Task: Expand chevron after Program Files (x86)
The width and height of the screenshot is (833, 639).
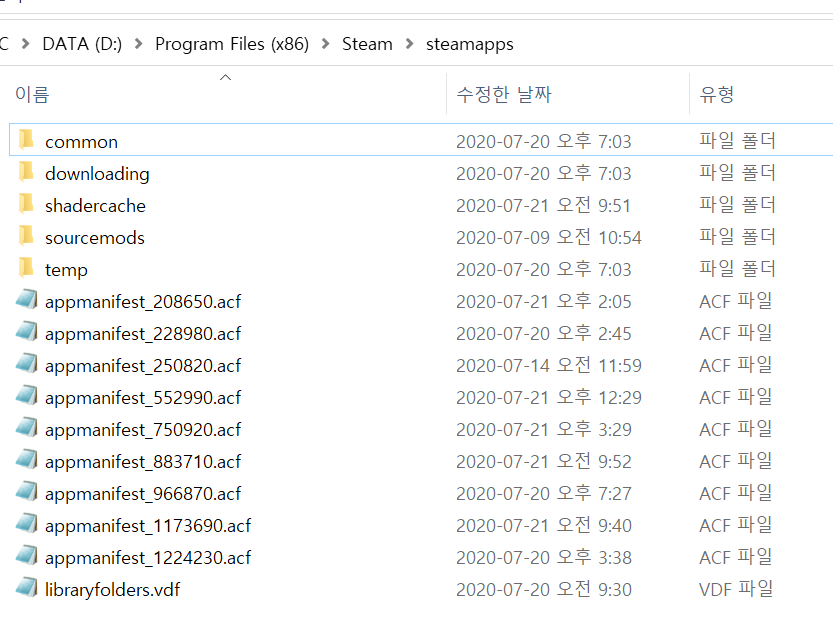Action: click(326, 44)
